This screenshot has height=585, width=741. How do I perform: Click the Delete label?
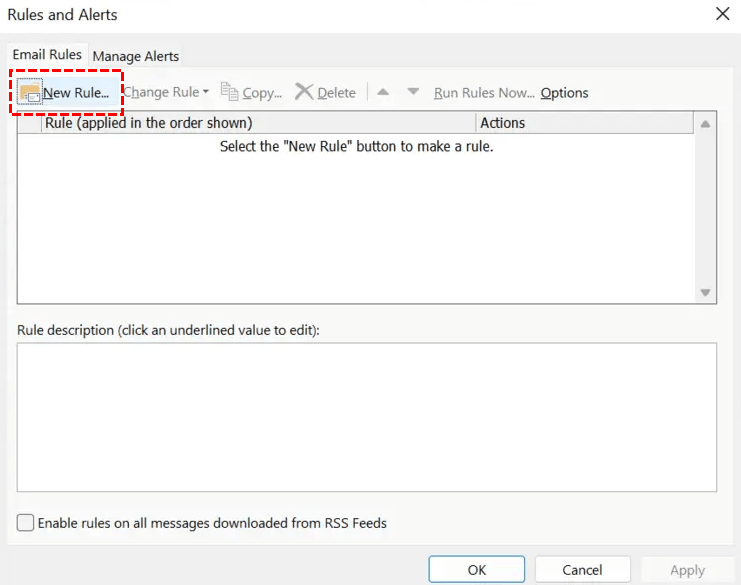pos(336,93)
